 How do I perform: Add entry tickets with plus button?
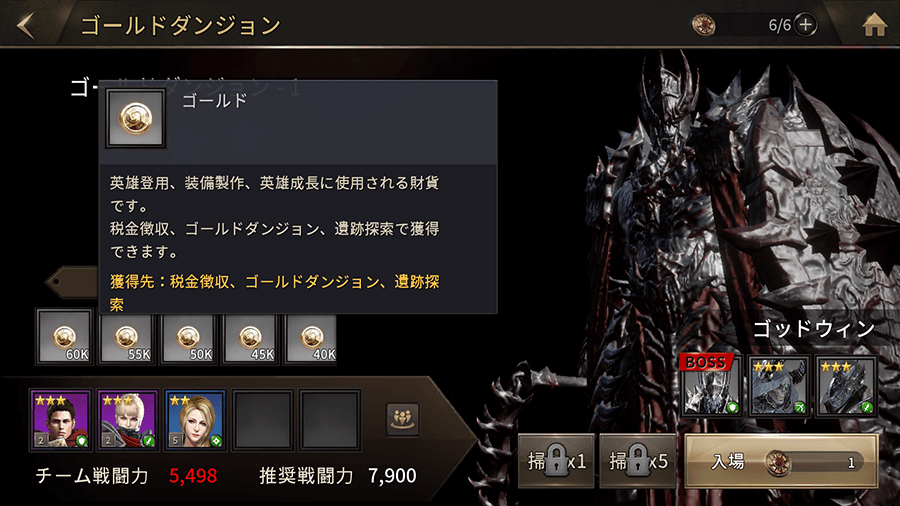pyautogui.click(x=806, y=25)
